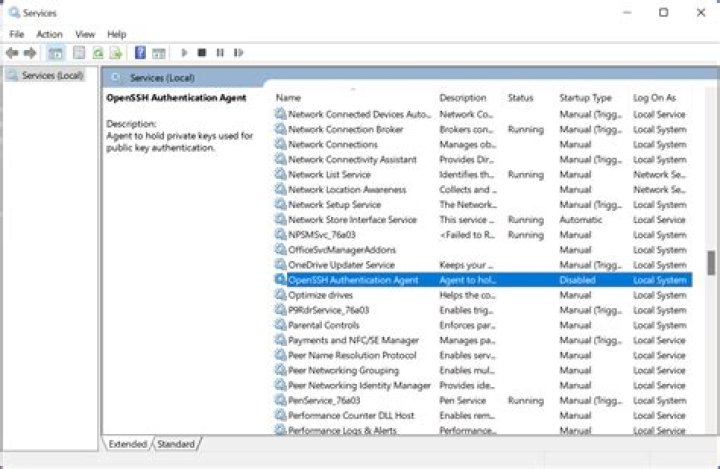This screenshot has height=469, width=720.
Task: Switch to the Standard tab
Action: 176,443
